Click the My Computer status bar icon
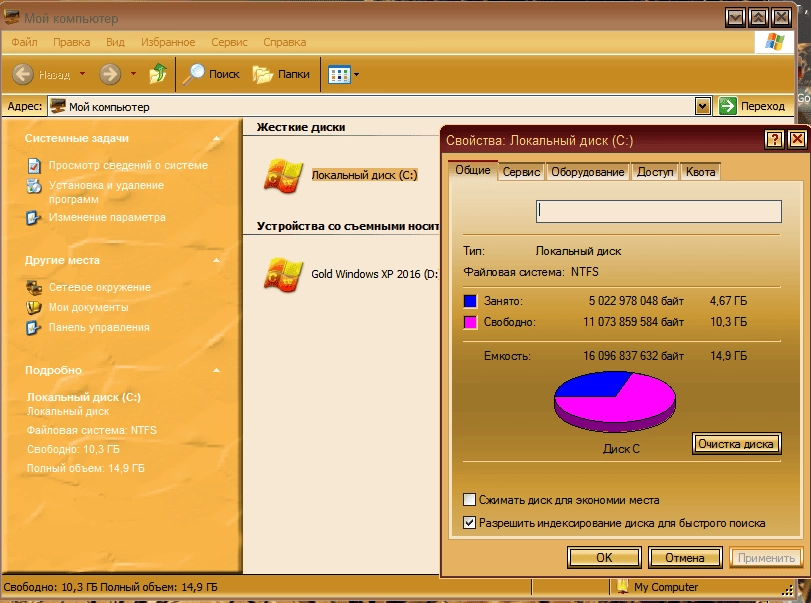The height and width of the screenshot is (603, 811). (622, 587)
